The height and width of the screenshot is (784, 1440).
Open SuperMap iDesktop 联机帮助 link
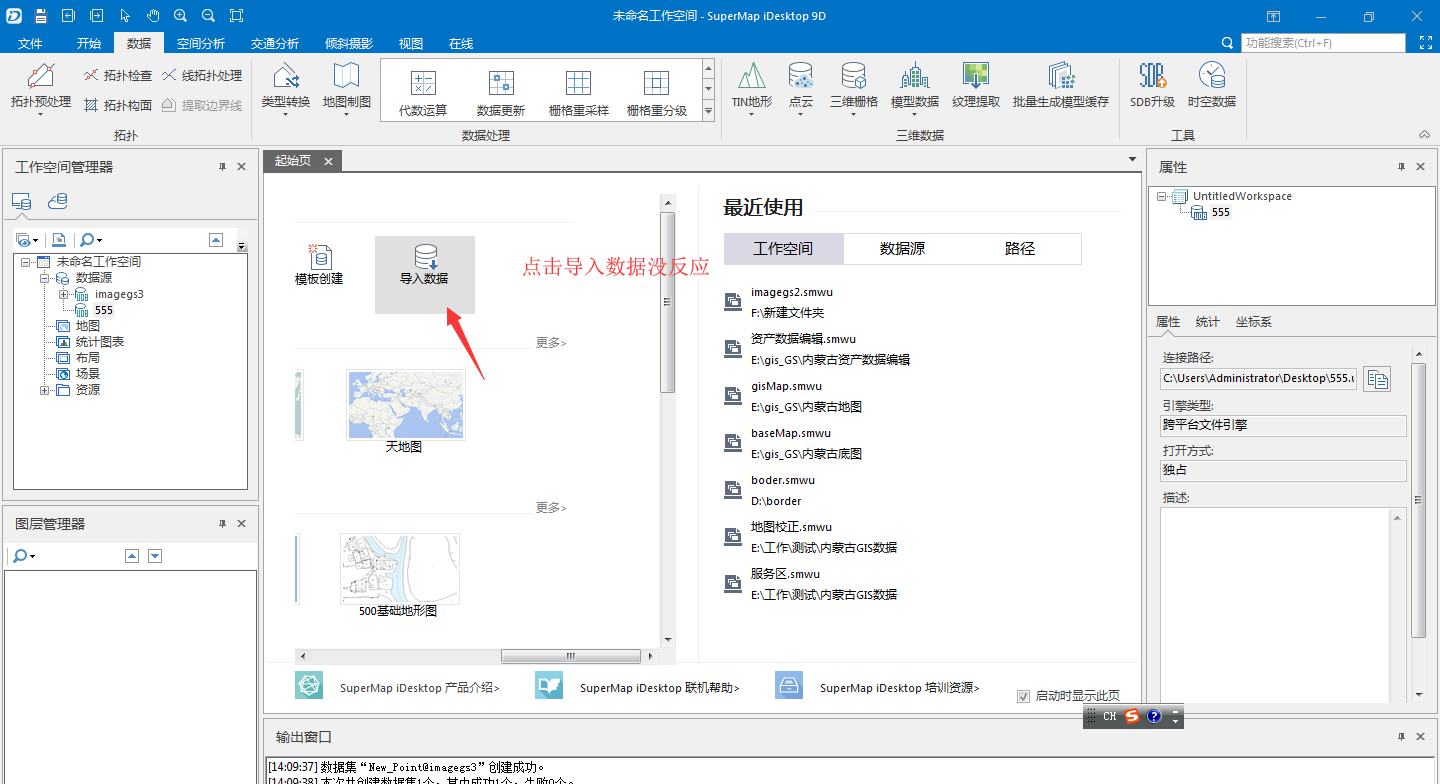tap(659, 688)
